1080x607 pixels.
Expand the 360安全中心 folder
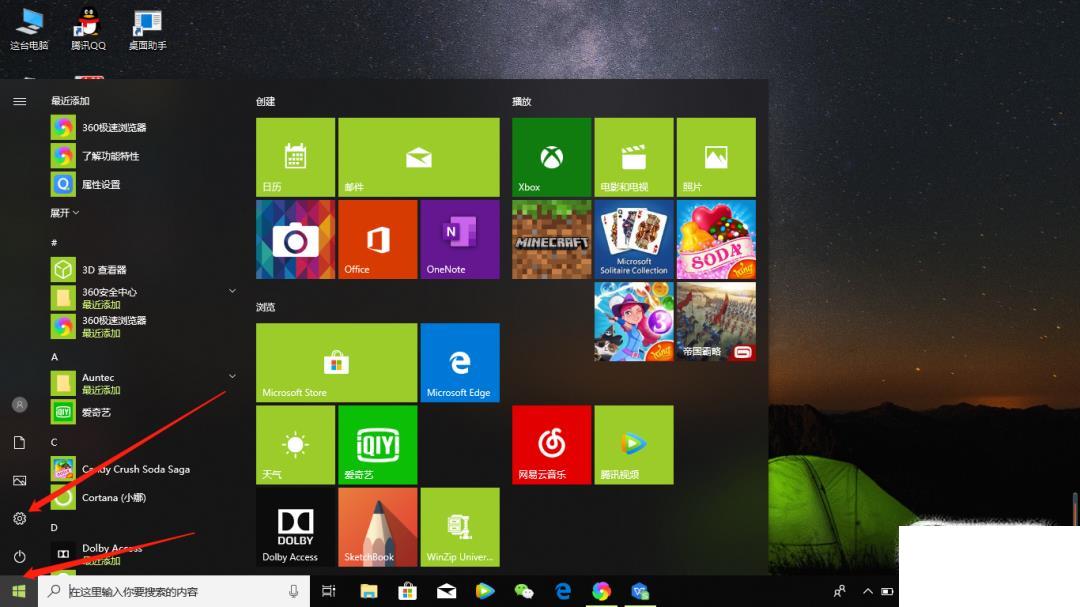point(232,291)
